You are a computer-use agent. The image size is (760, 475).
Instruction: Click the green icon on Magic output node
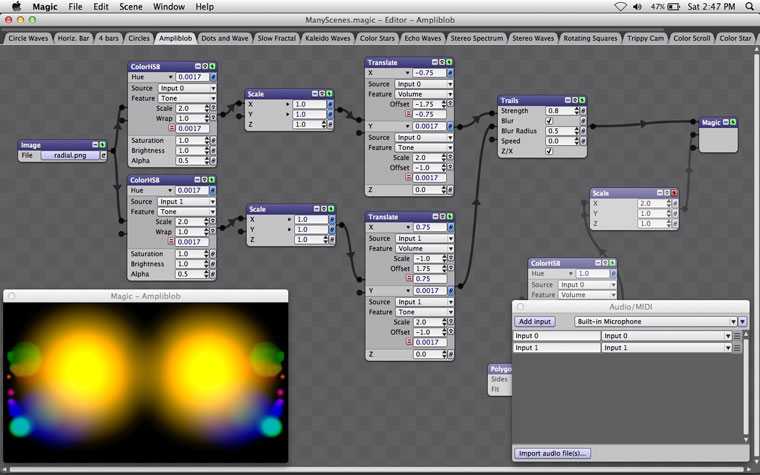pyautogui.click(x=733, y=122)
